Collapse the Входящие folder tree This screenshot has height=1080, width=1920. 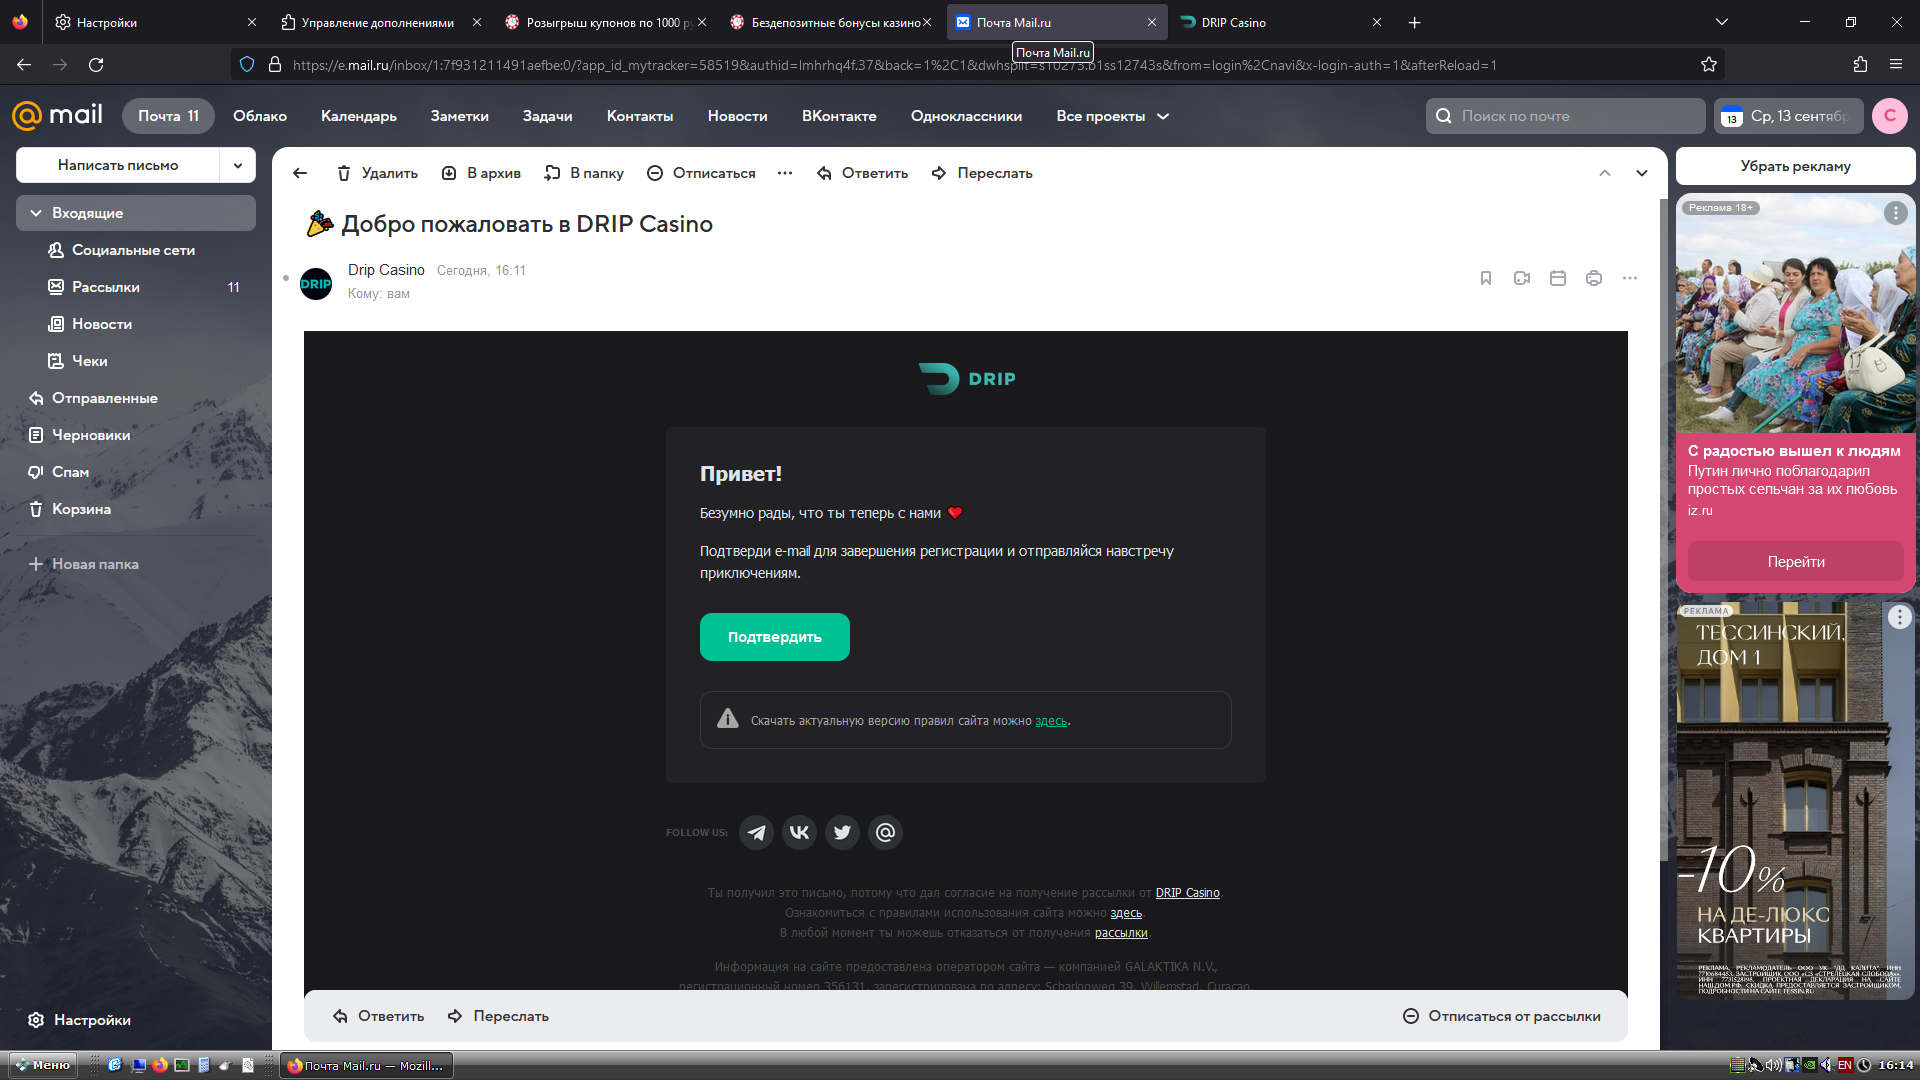tap(36, 213)
